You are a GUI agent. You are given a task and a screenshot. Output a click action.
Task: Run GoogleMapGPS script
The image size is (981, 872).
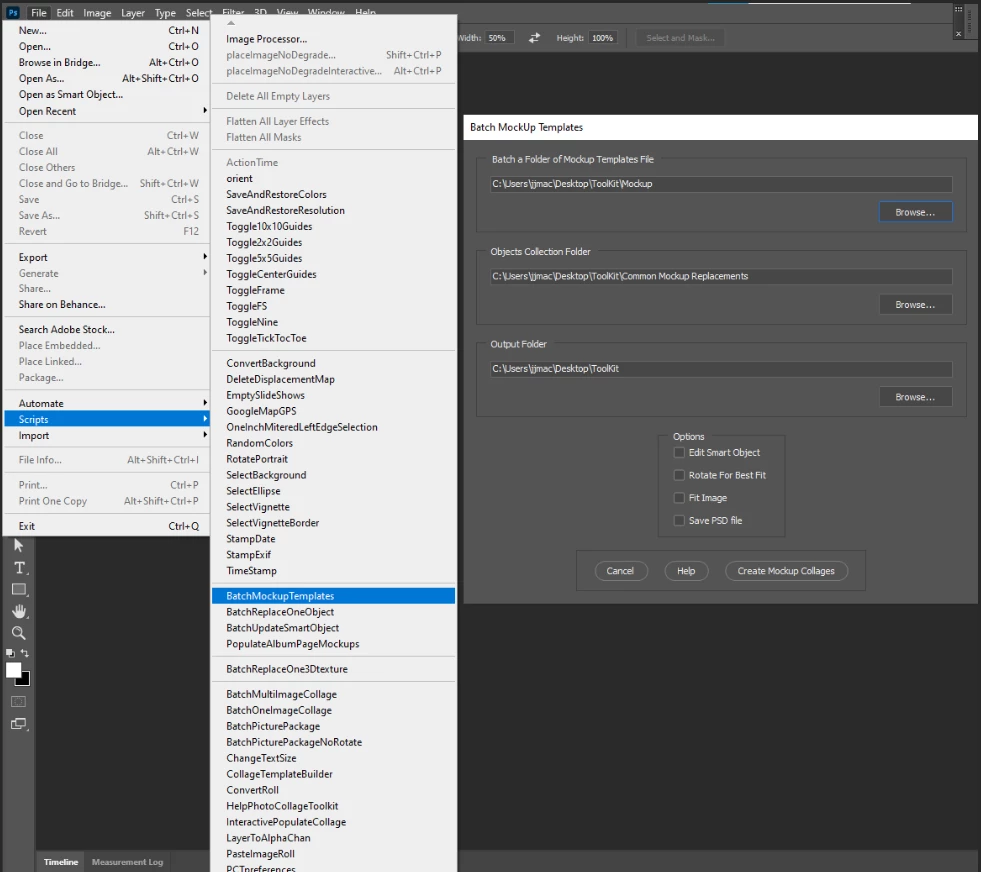pos(333,411)
